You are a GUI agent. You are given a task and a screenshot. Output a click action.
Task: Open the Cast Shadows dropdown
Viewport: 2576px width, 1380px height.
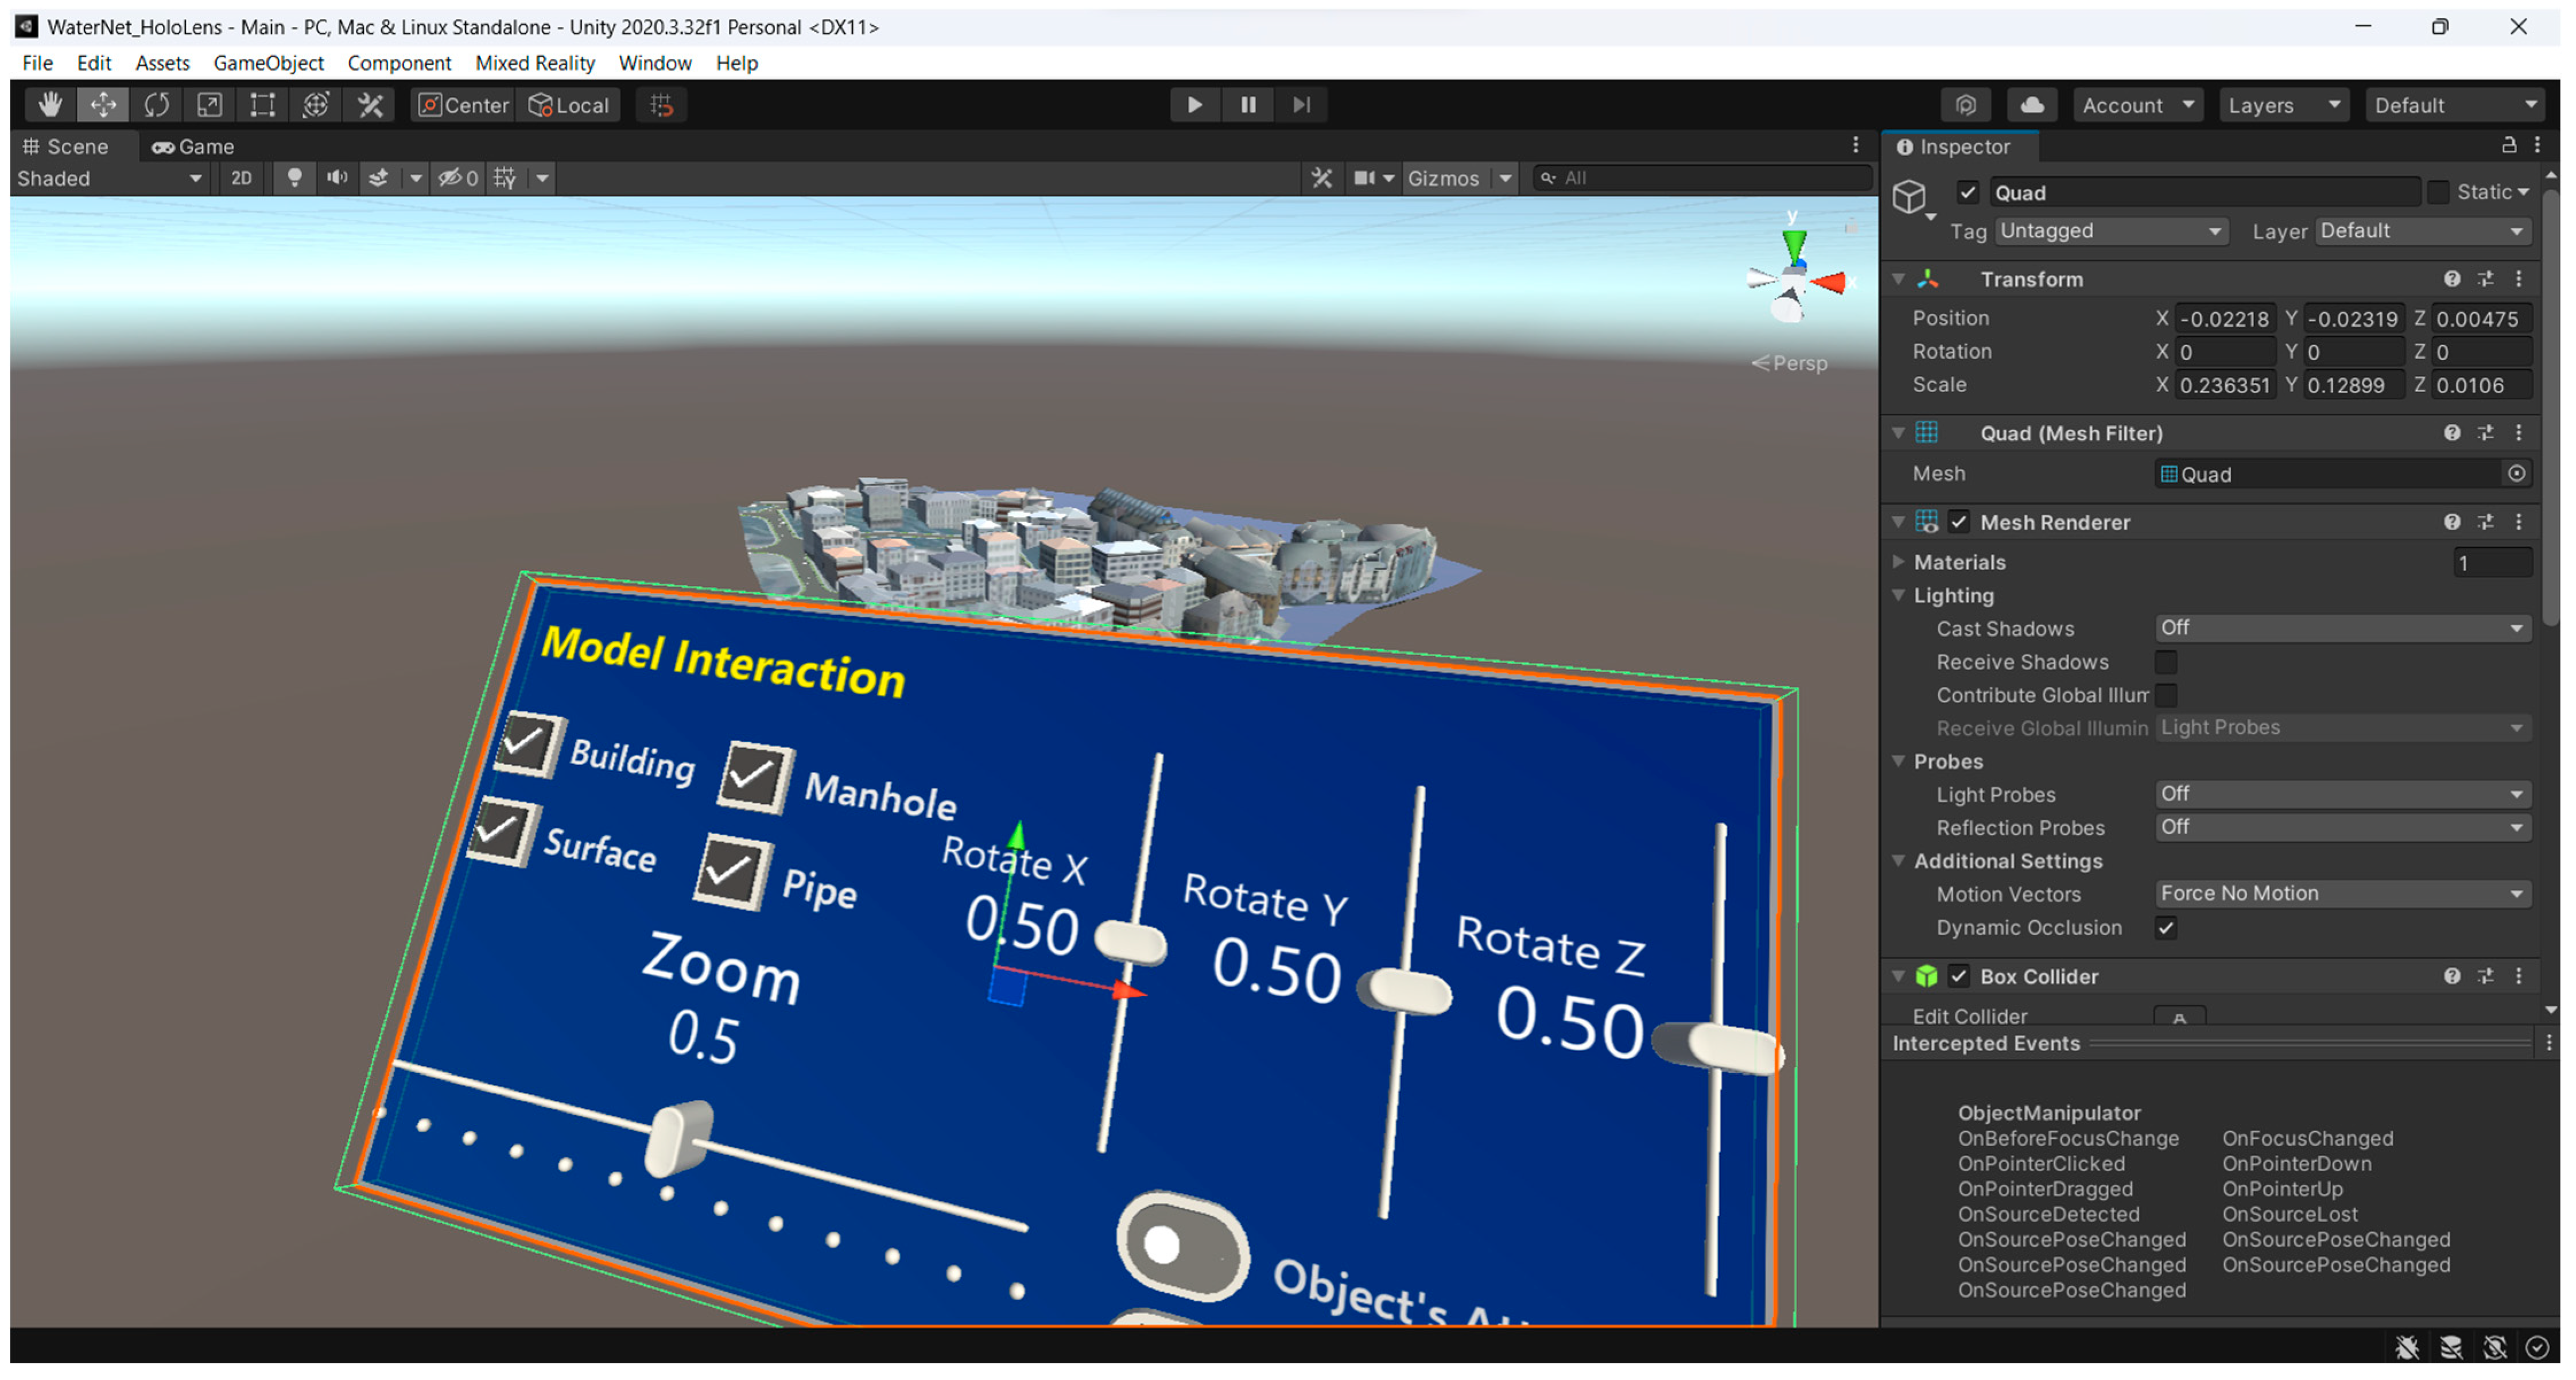2340,628
